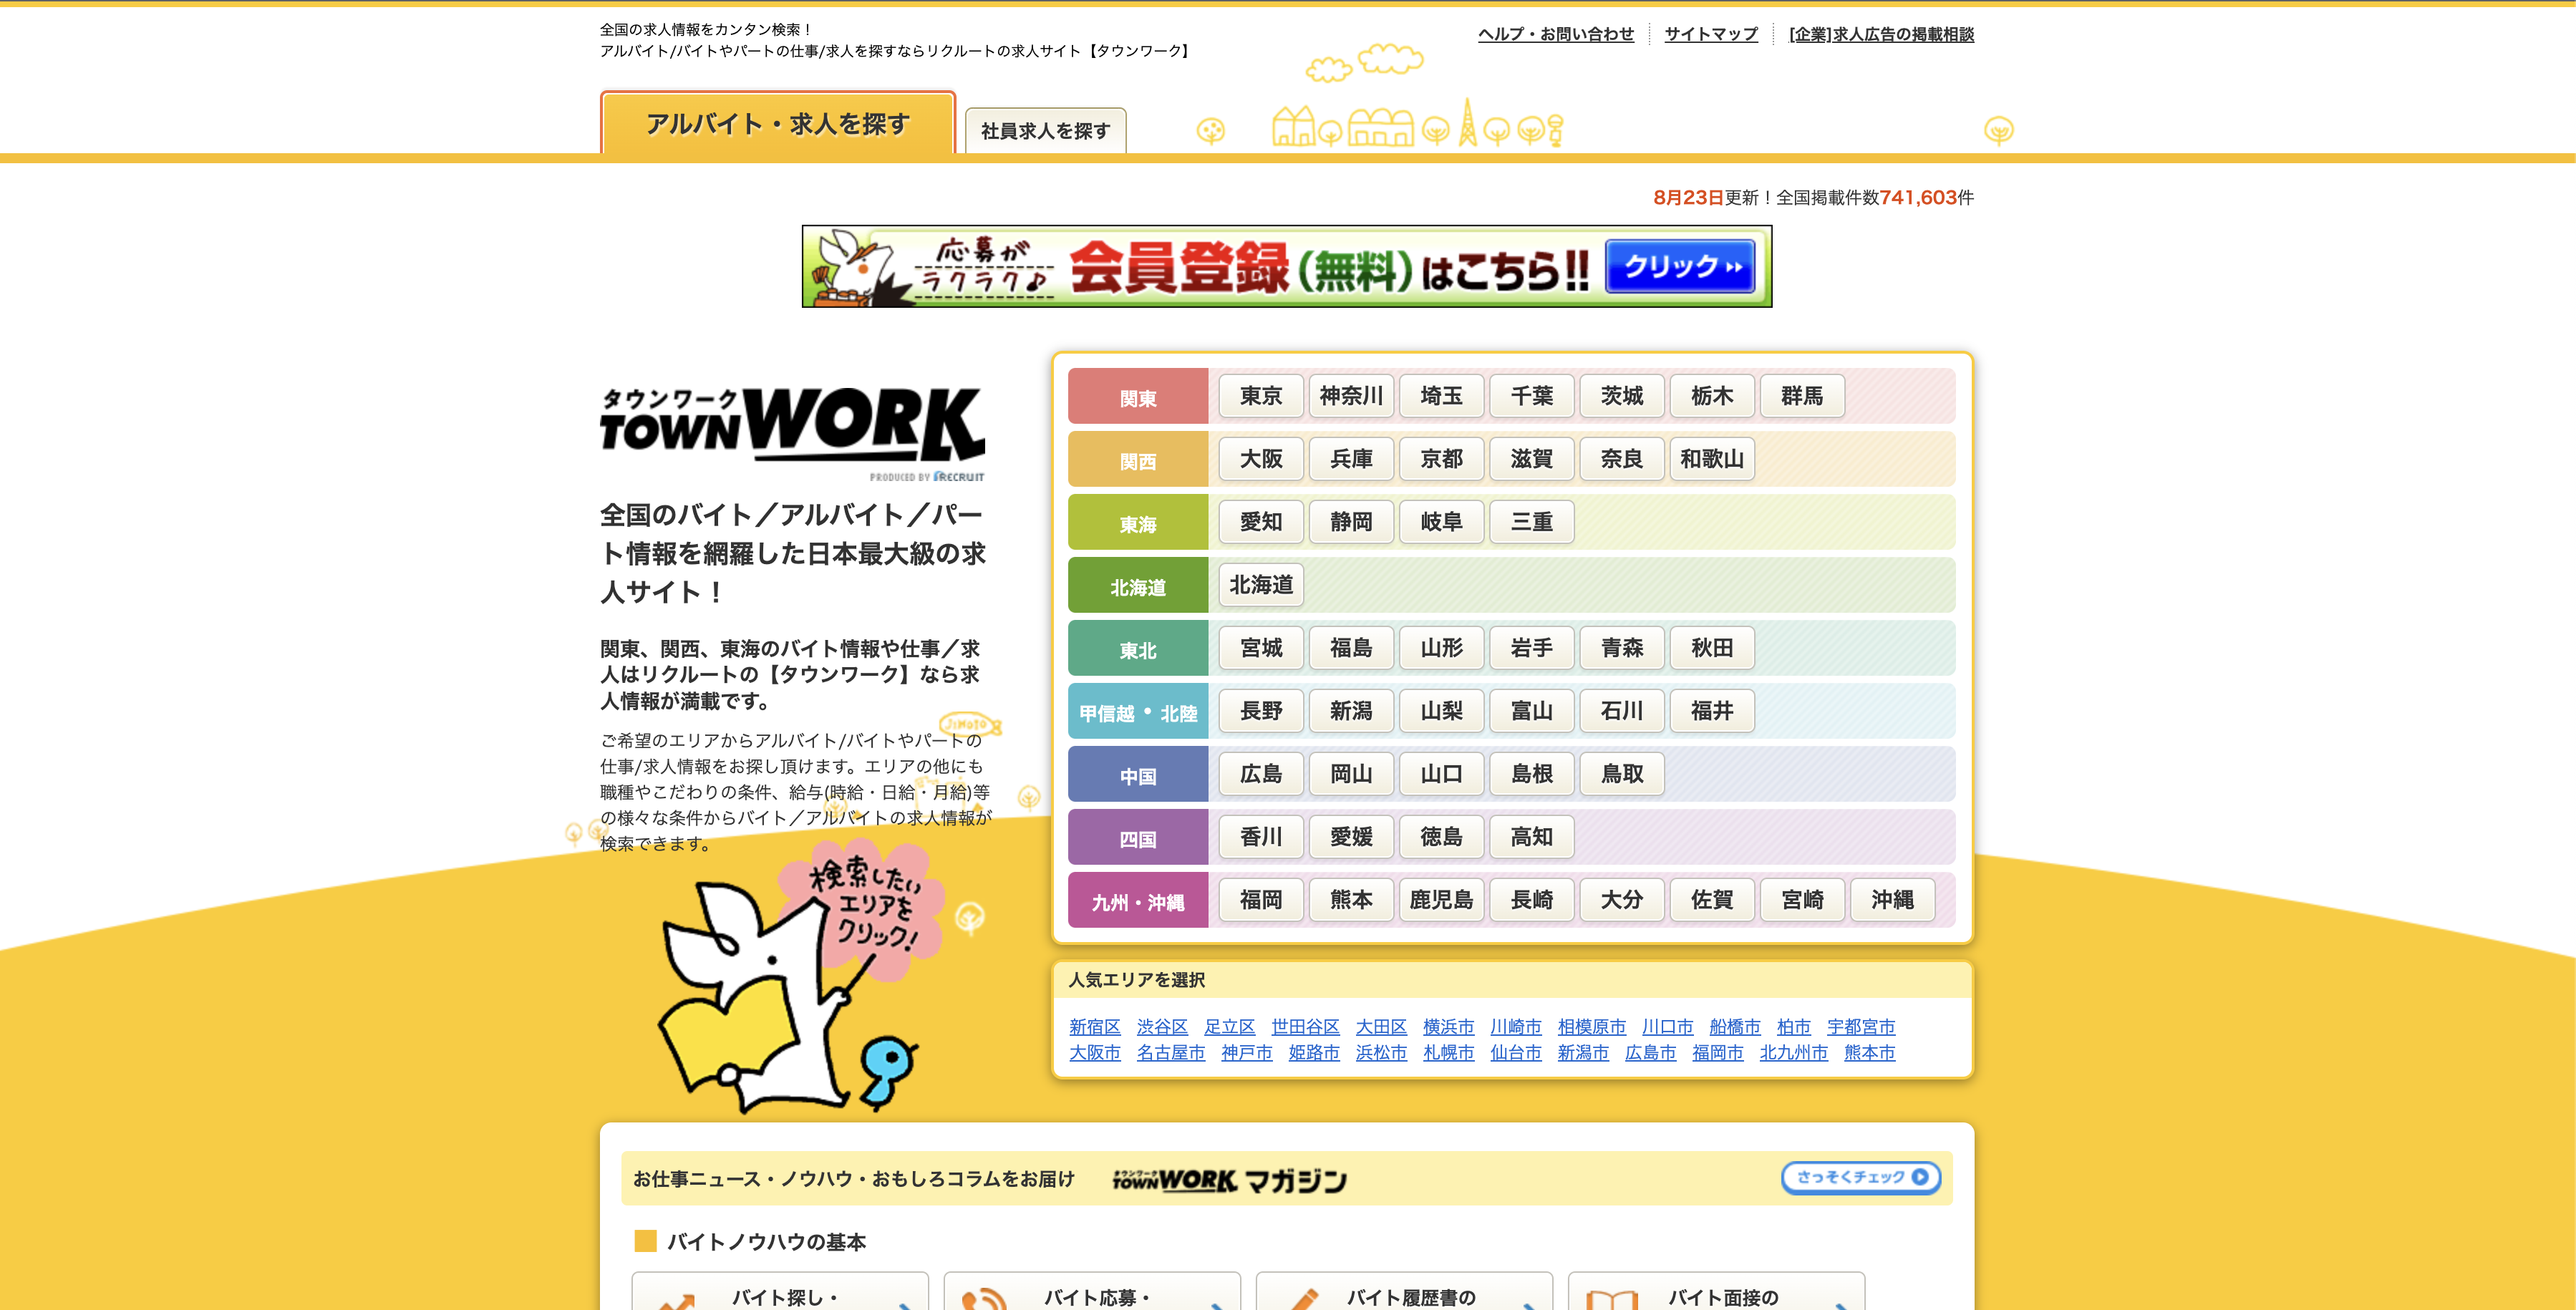Open the [企業]求人広告の掲載相談 link
The width and height of the screenshot is (2576, 1310).
tap(1880, 34)
